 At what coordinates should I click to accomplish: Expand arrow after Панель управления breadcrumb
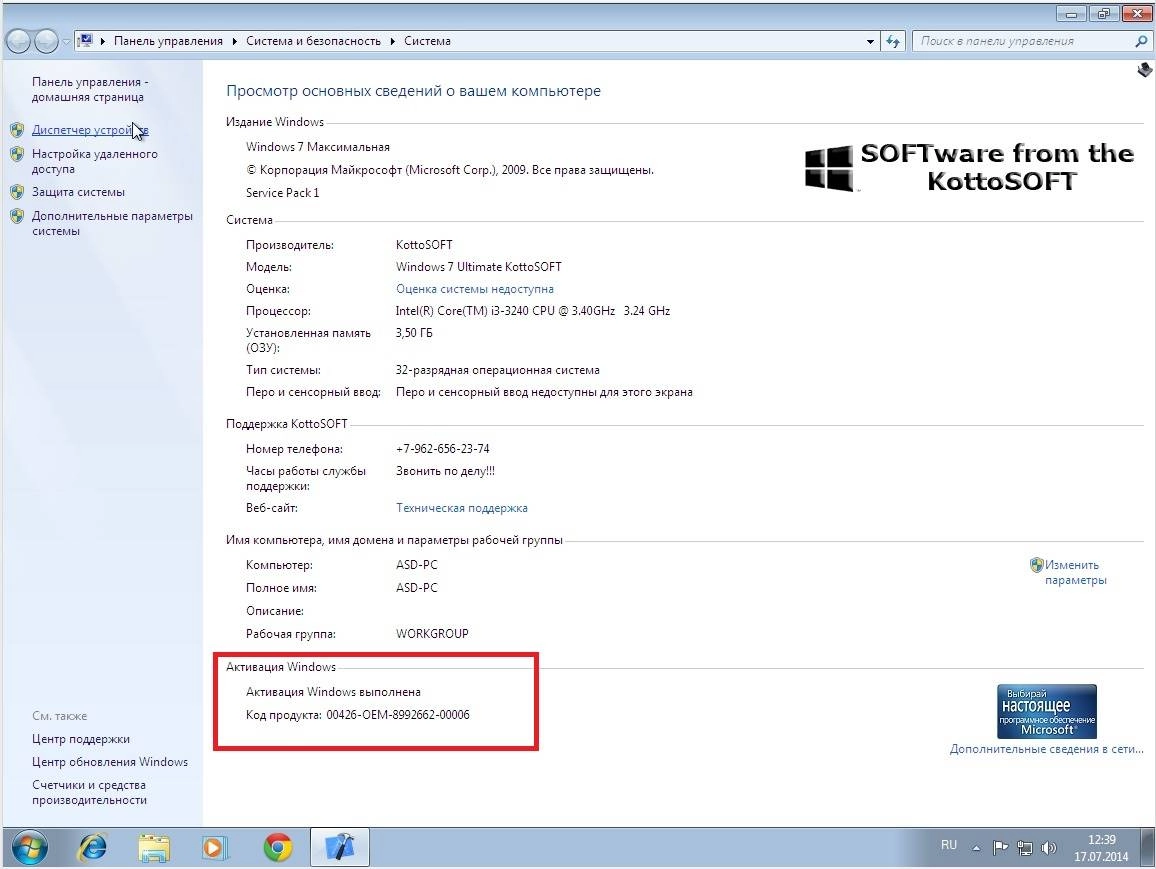click(234, 41)
